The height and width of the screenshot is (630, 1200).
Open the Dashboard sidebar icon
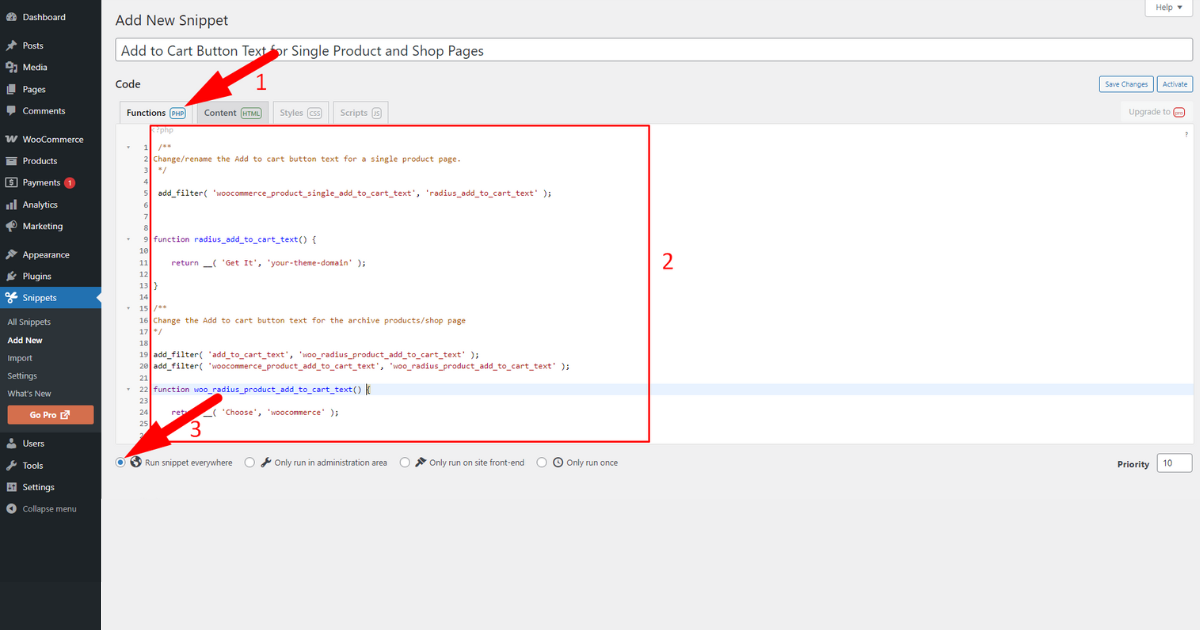(11, 17)
